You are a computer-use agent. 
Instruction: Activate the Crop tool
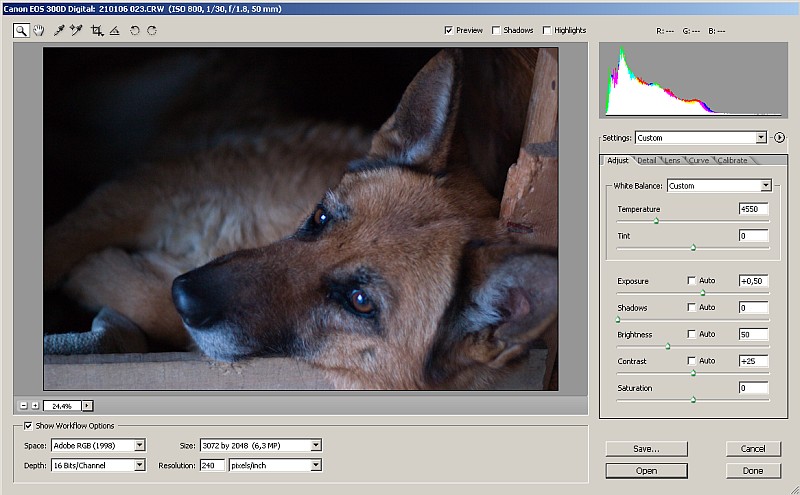pyautogui.click(x=97, y=31)
